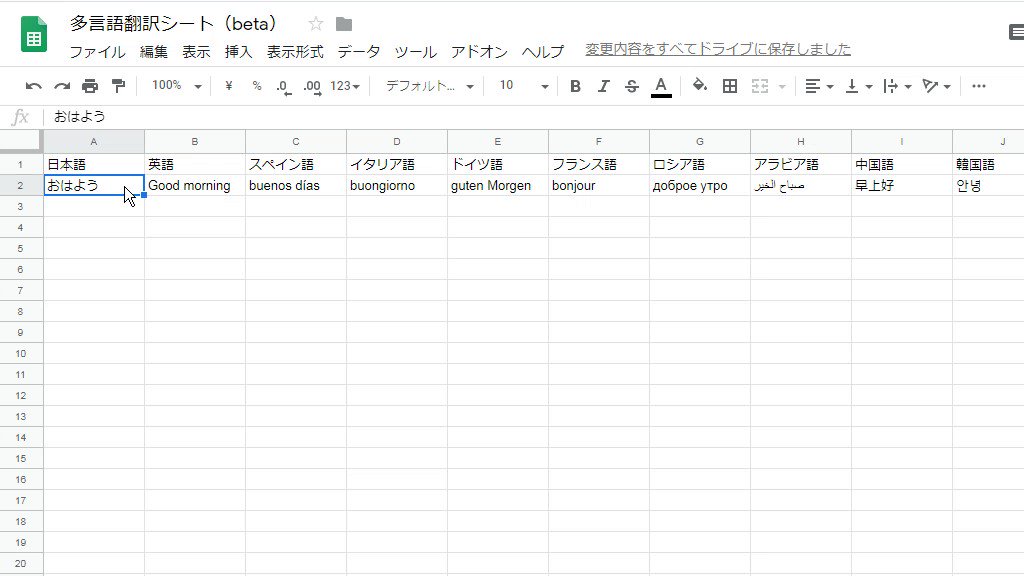Click the 変更内容をすべてドライブに保存しました link

[x=717, y=49]
